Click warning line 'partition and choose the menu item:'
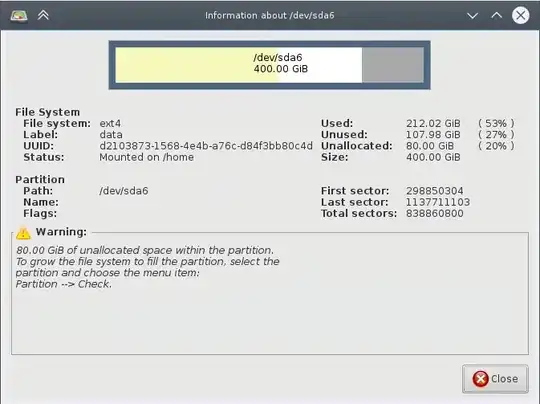This screenshot has height=404, width=540. [x=107, y=273]
